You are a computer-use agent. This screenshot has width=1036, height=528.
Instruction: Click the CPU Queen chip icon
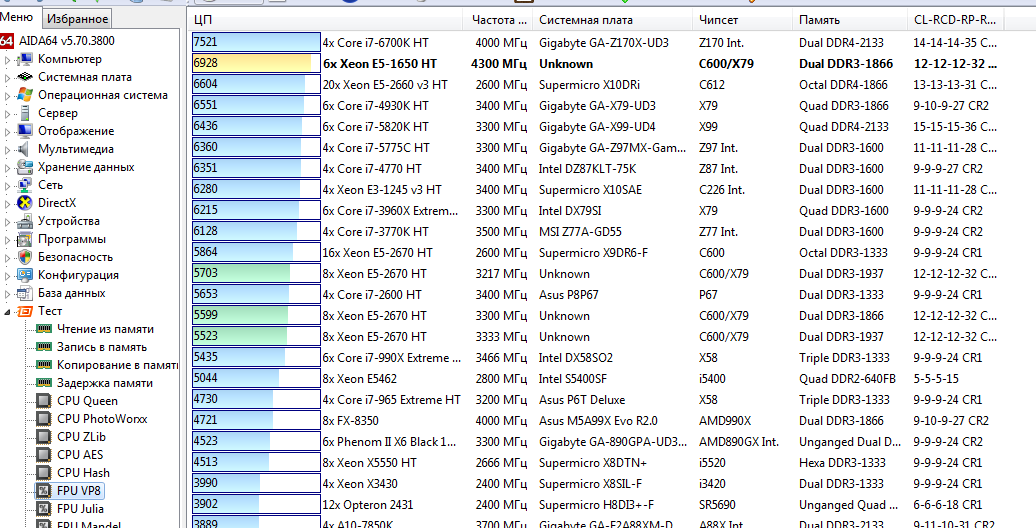[44, 401]
